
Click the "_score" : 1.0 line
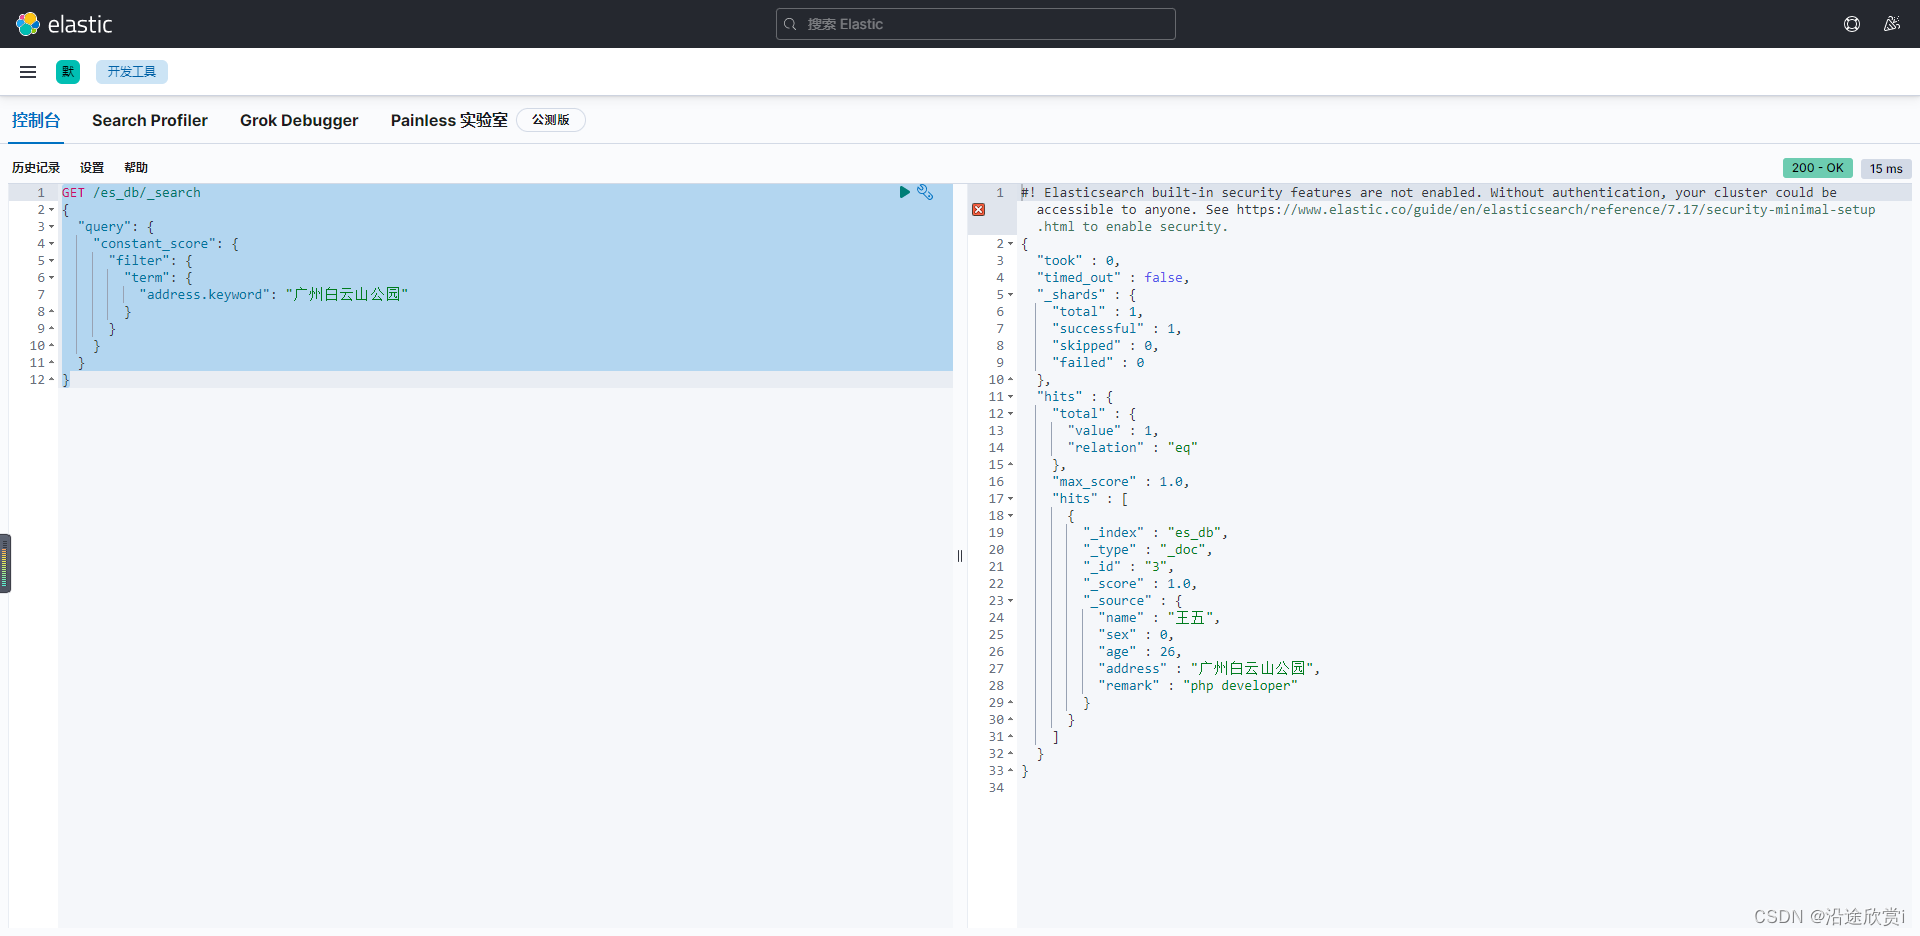click(1140, 584)
